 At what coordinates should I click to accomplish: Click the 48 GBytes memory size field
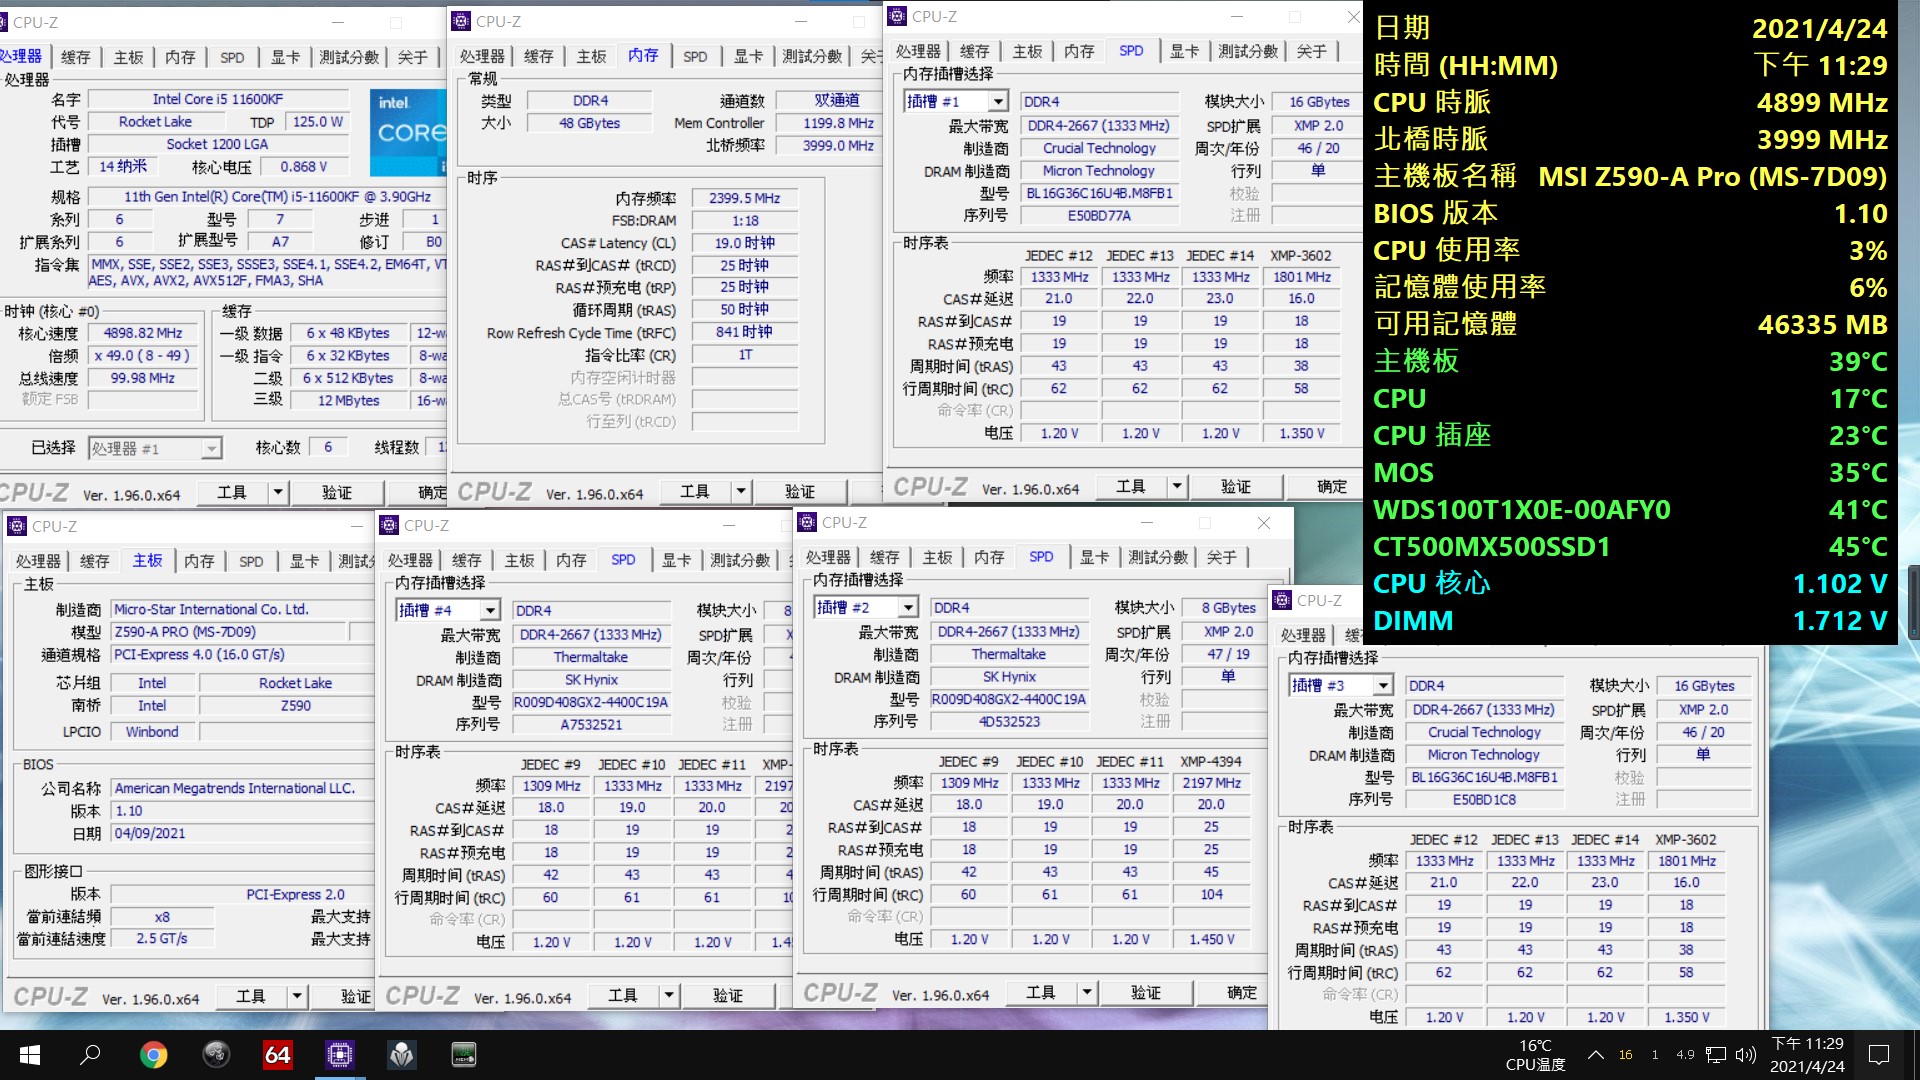590,123
